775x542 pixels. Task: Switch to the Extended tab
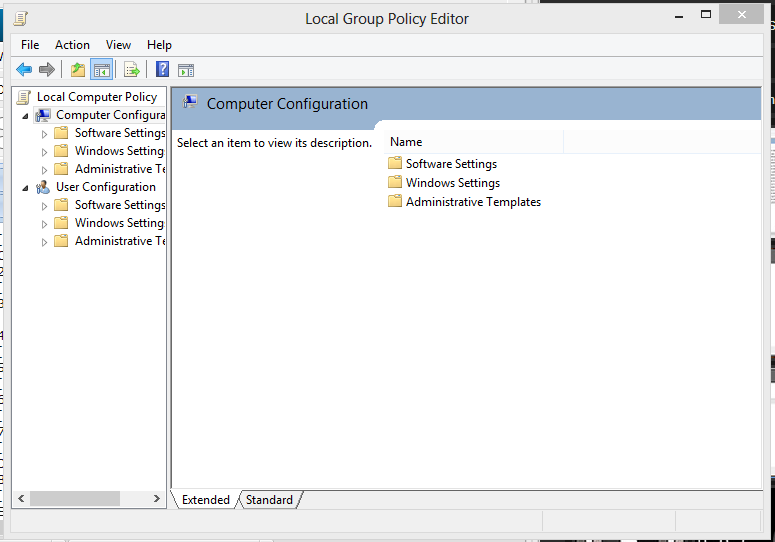(206, 500)
